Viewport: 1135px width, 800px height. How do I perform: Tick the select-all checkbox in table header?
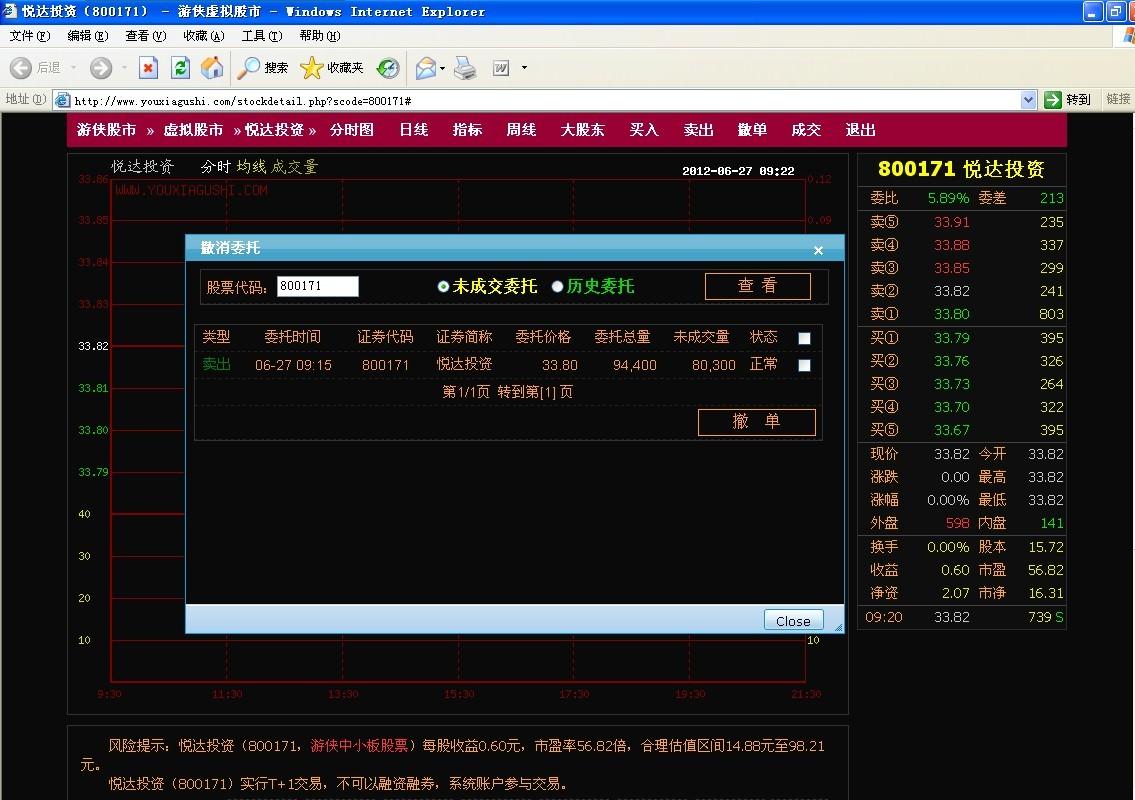[804, 338]
